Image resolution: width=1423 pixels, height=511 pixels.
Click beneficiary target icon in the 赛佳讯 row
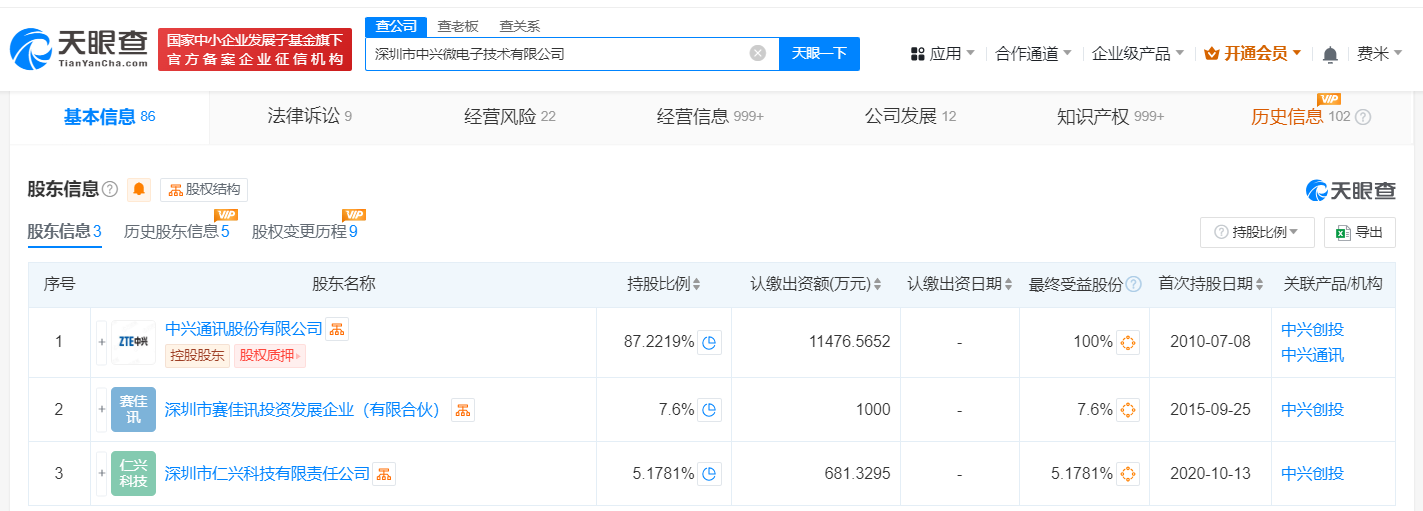tap(1128, 409)
